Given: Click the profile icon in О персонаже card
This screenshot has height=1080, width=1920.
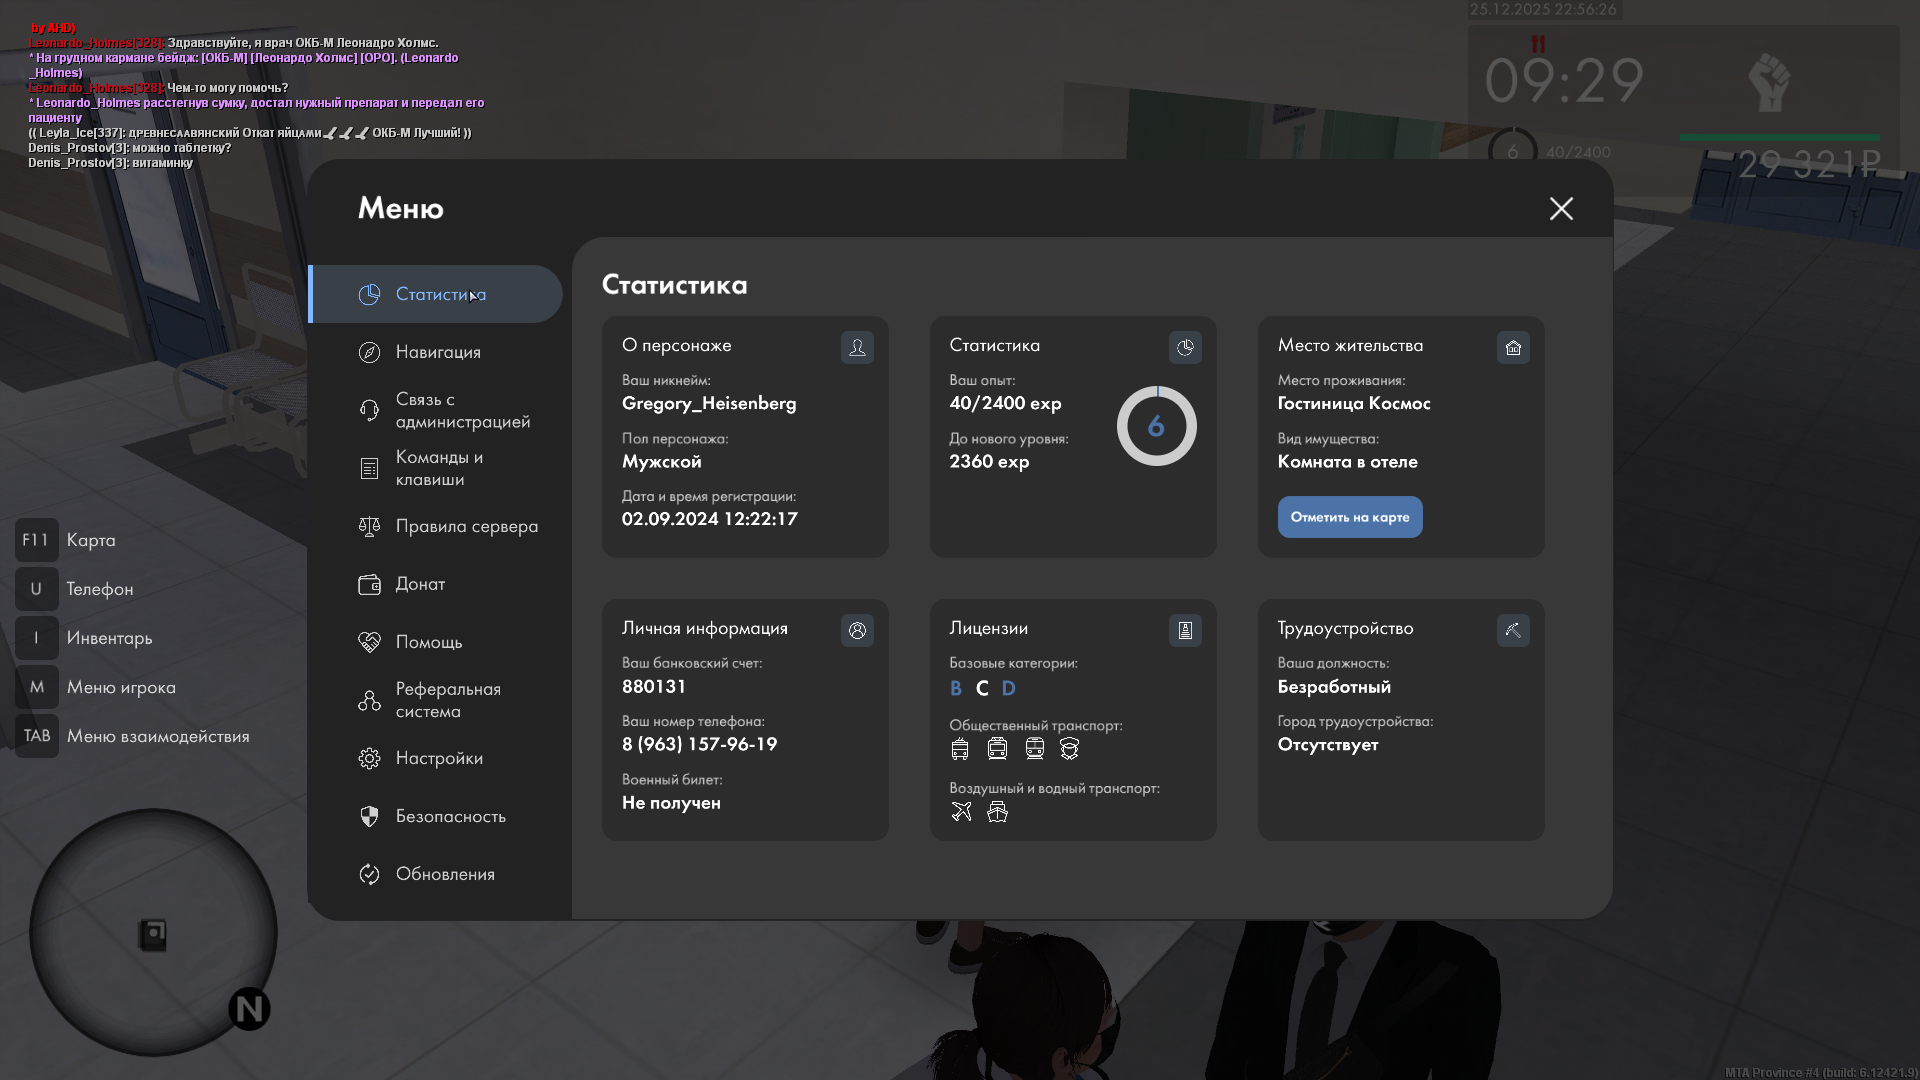Looking at the screenshot, I should coord(857,347).
